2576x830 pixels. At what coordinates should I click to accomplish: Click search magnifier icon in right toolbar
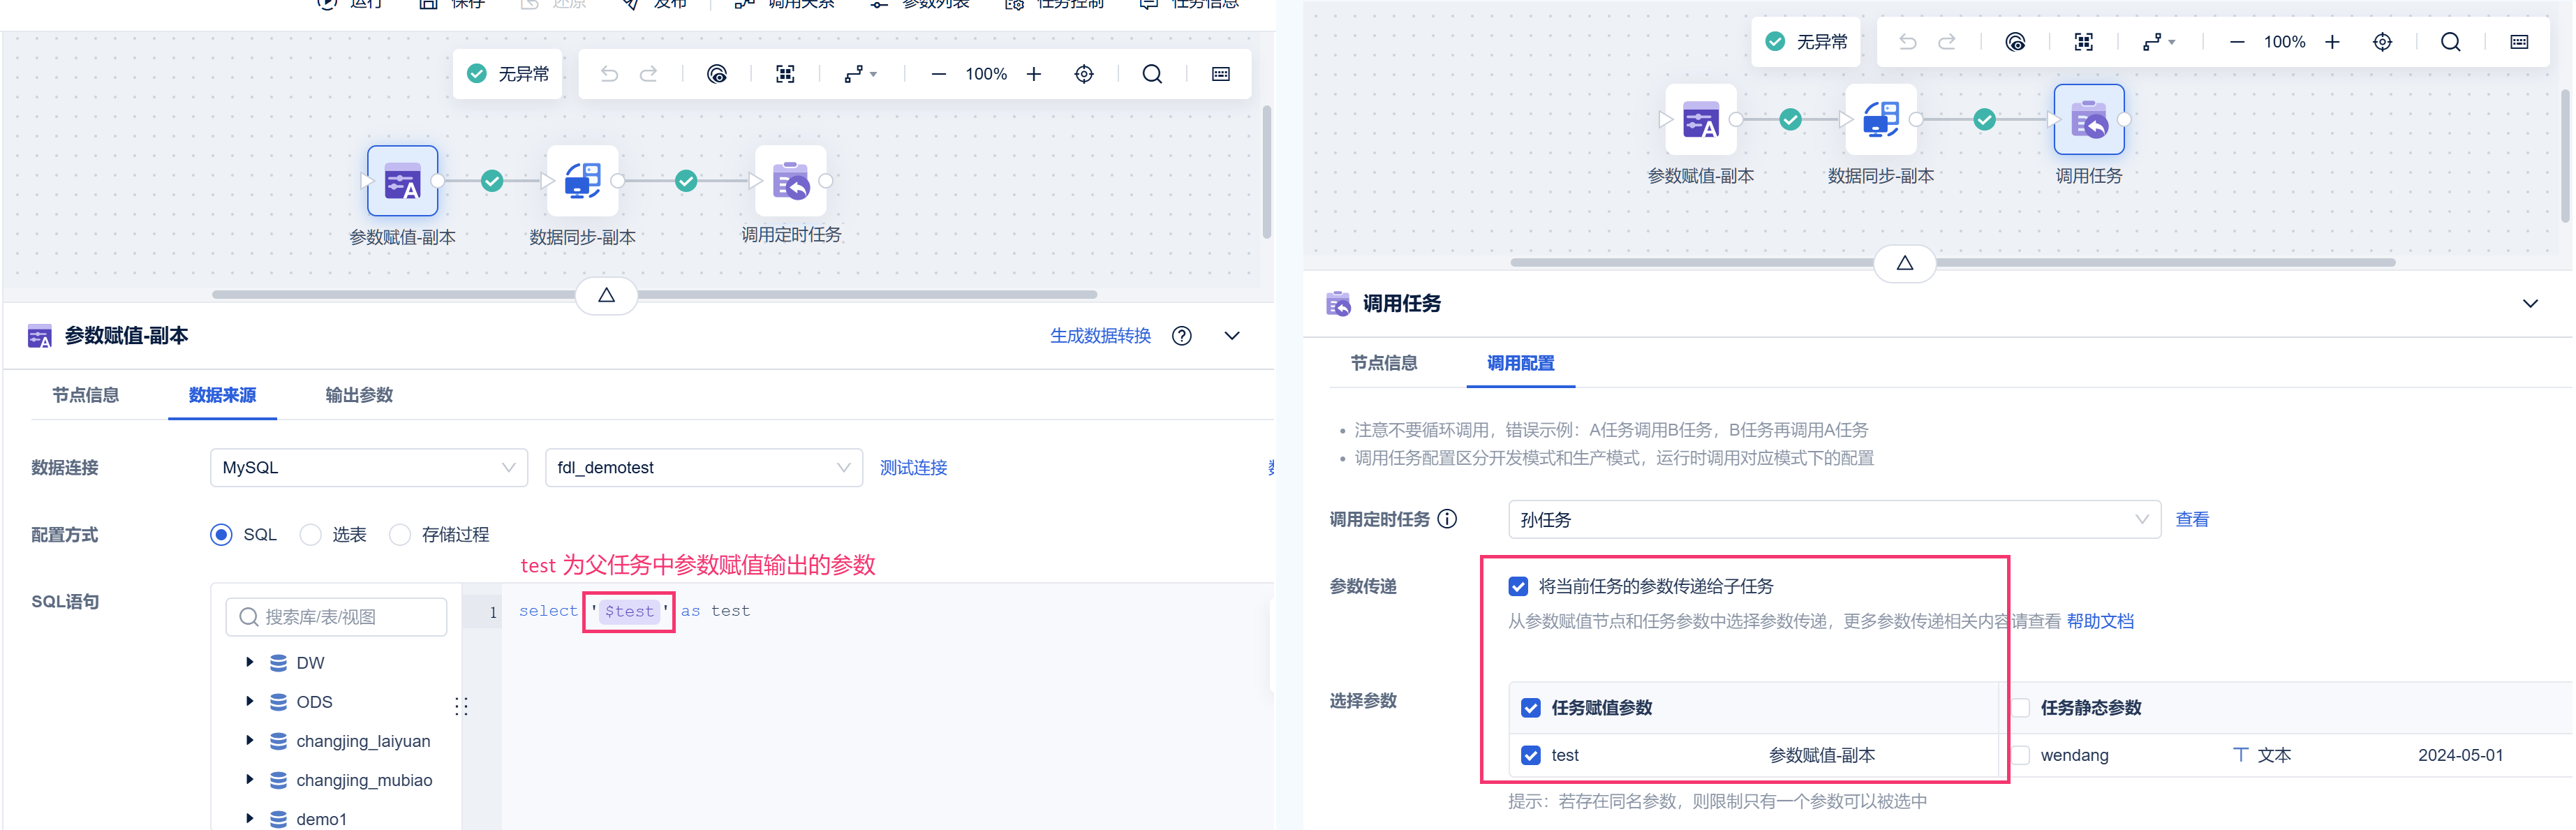tap(2450, 42)
